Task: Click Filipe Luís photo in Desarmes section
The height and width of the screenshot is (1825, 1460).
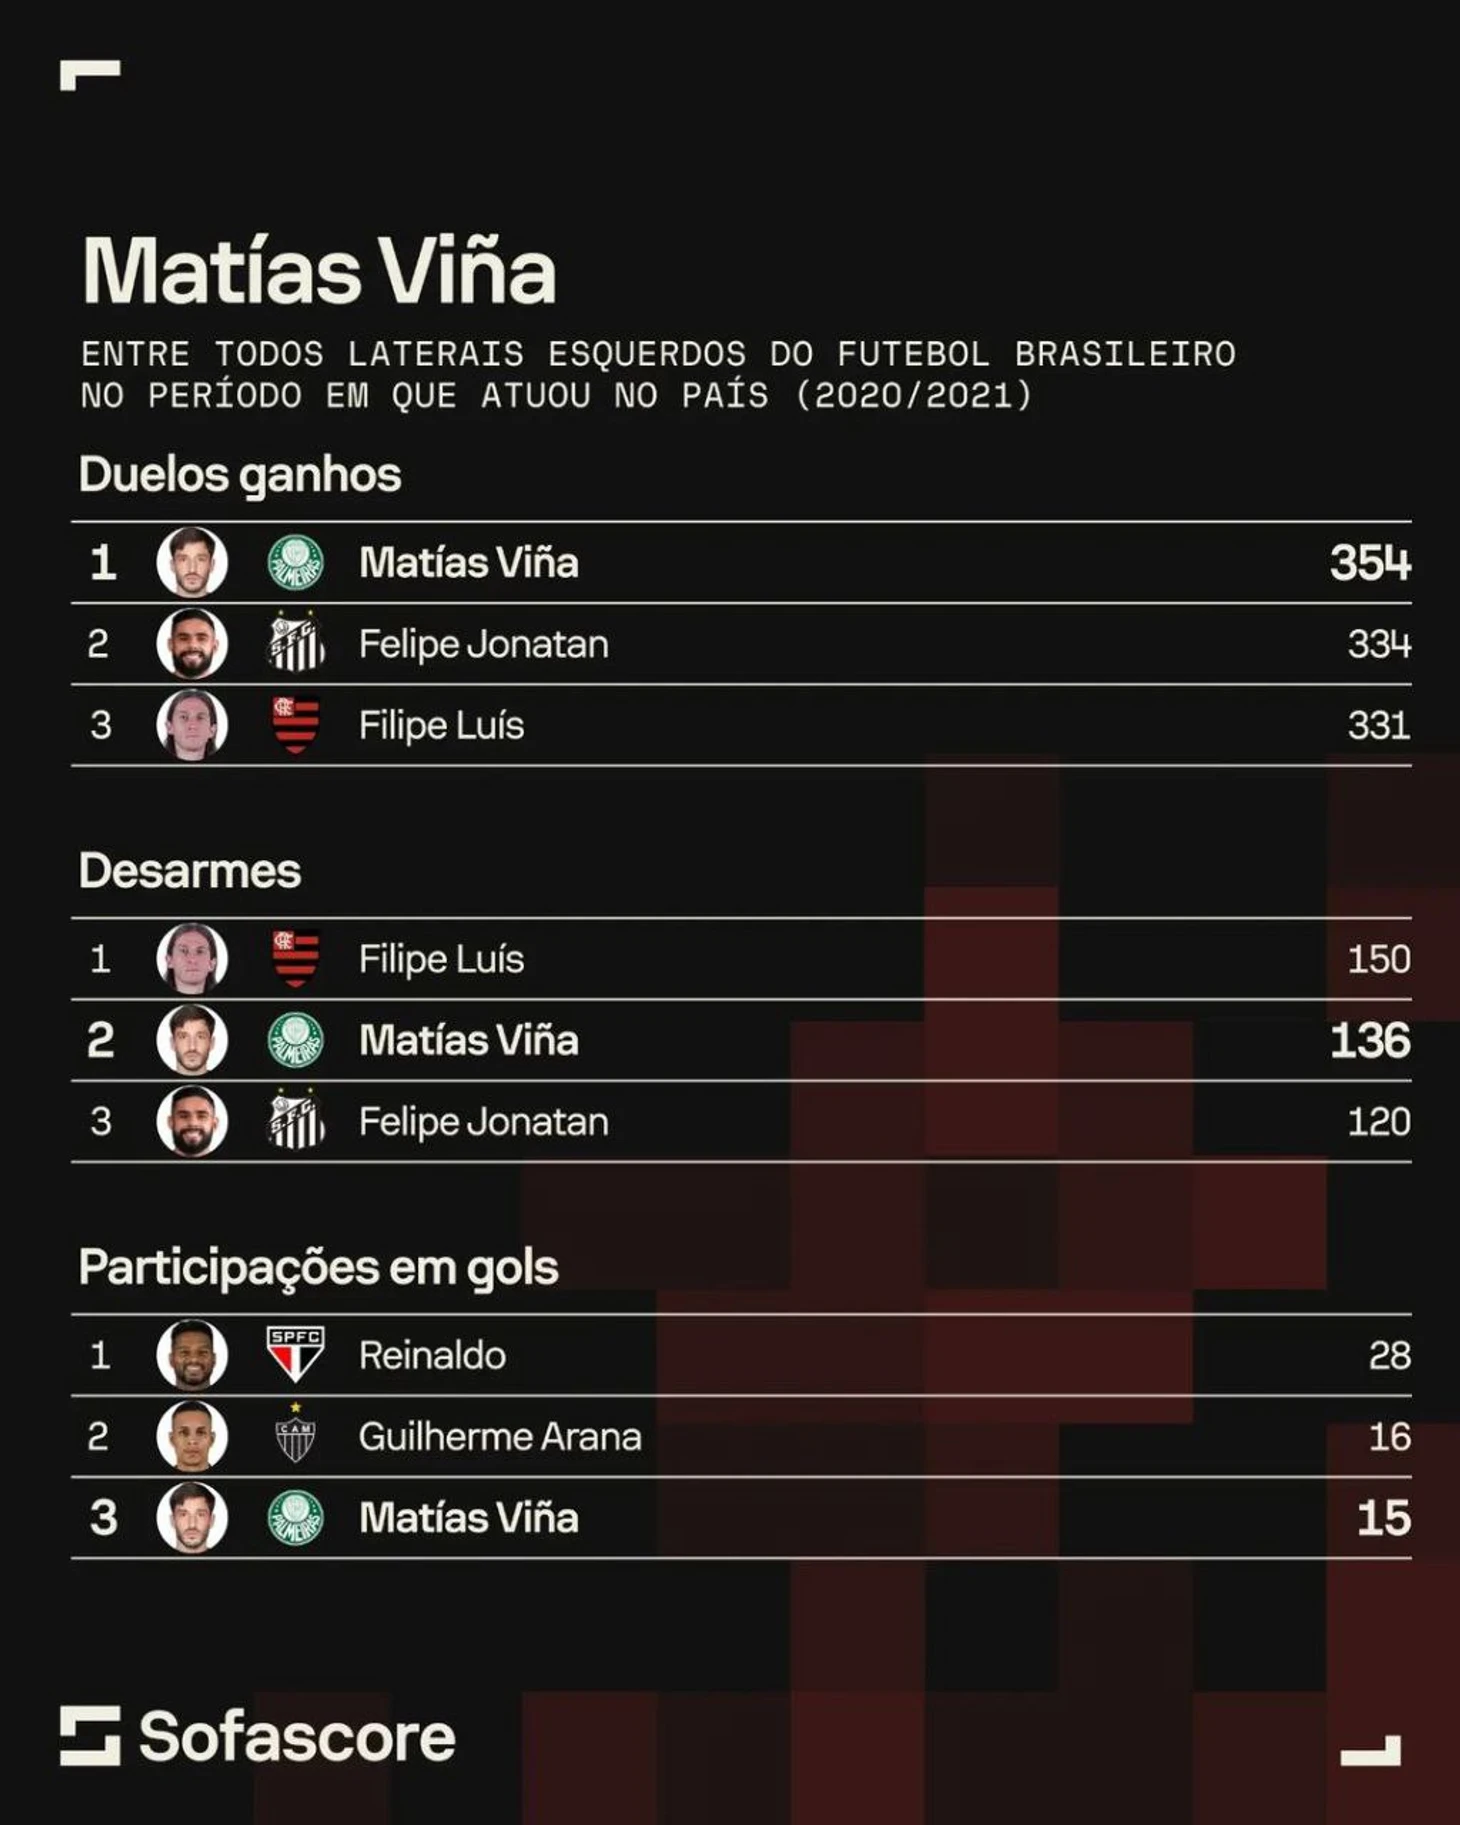Action: [192, 958]
